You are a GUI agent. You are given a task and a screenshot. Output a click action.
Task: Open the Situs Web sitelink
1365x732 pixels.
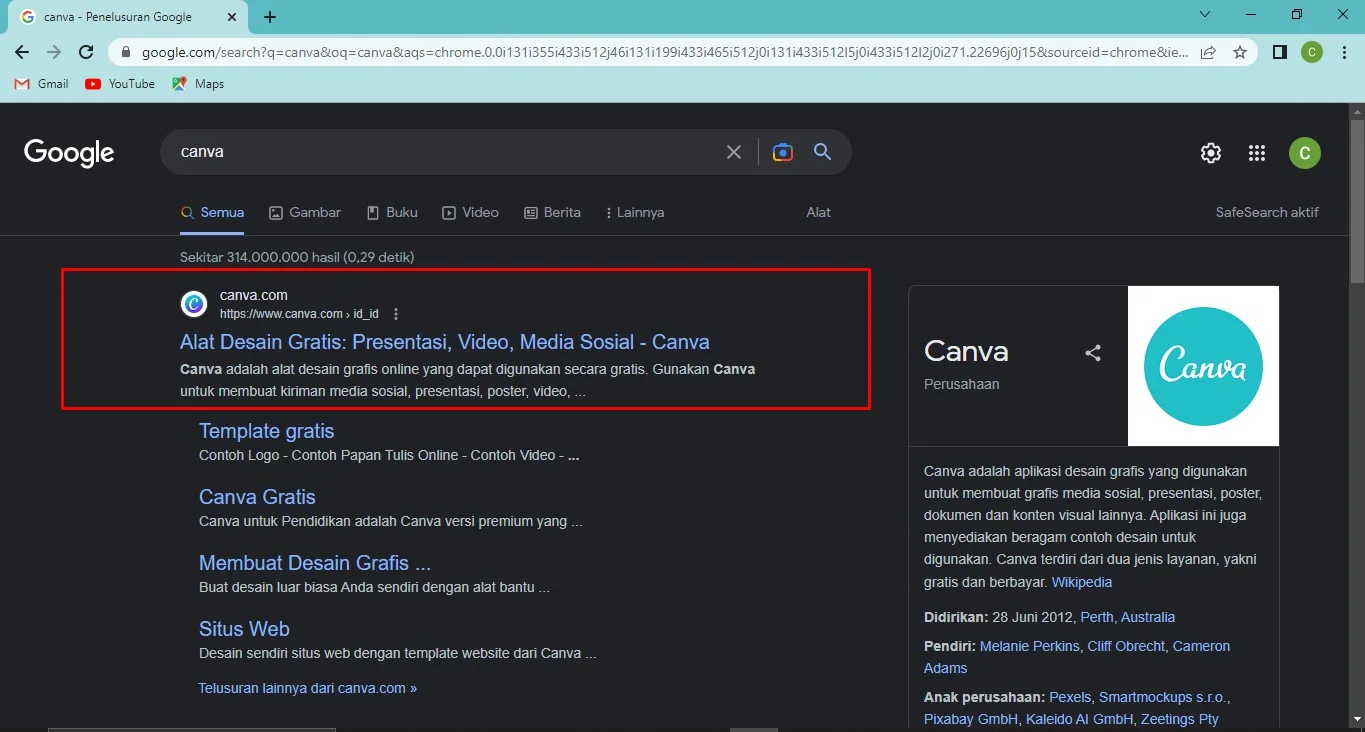[x=244, y=629]
